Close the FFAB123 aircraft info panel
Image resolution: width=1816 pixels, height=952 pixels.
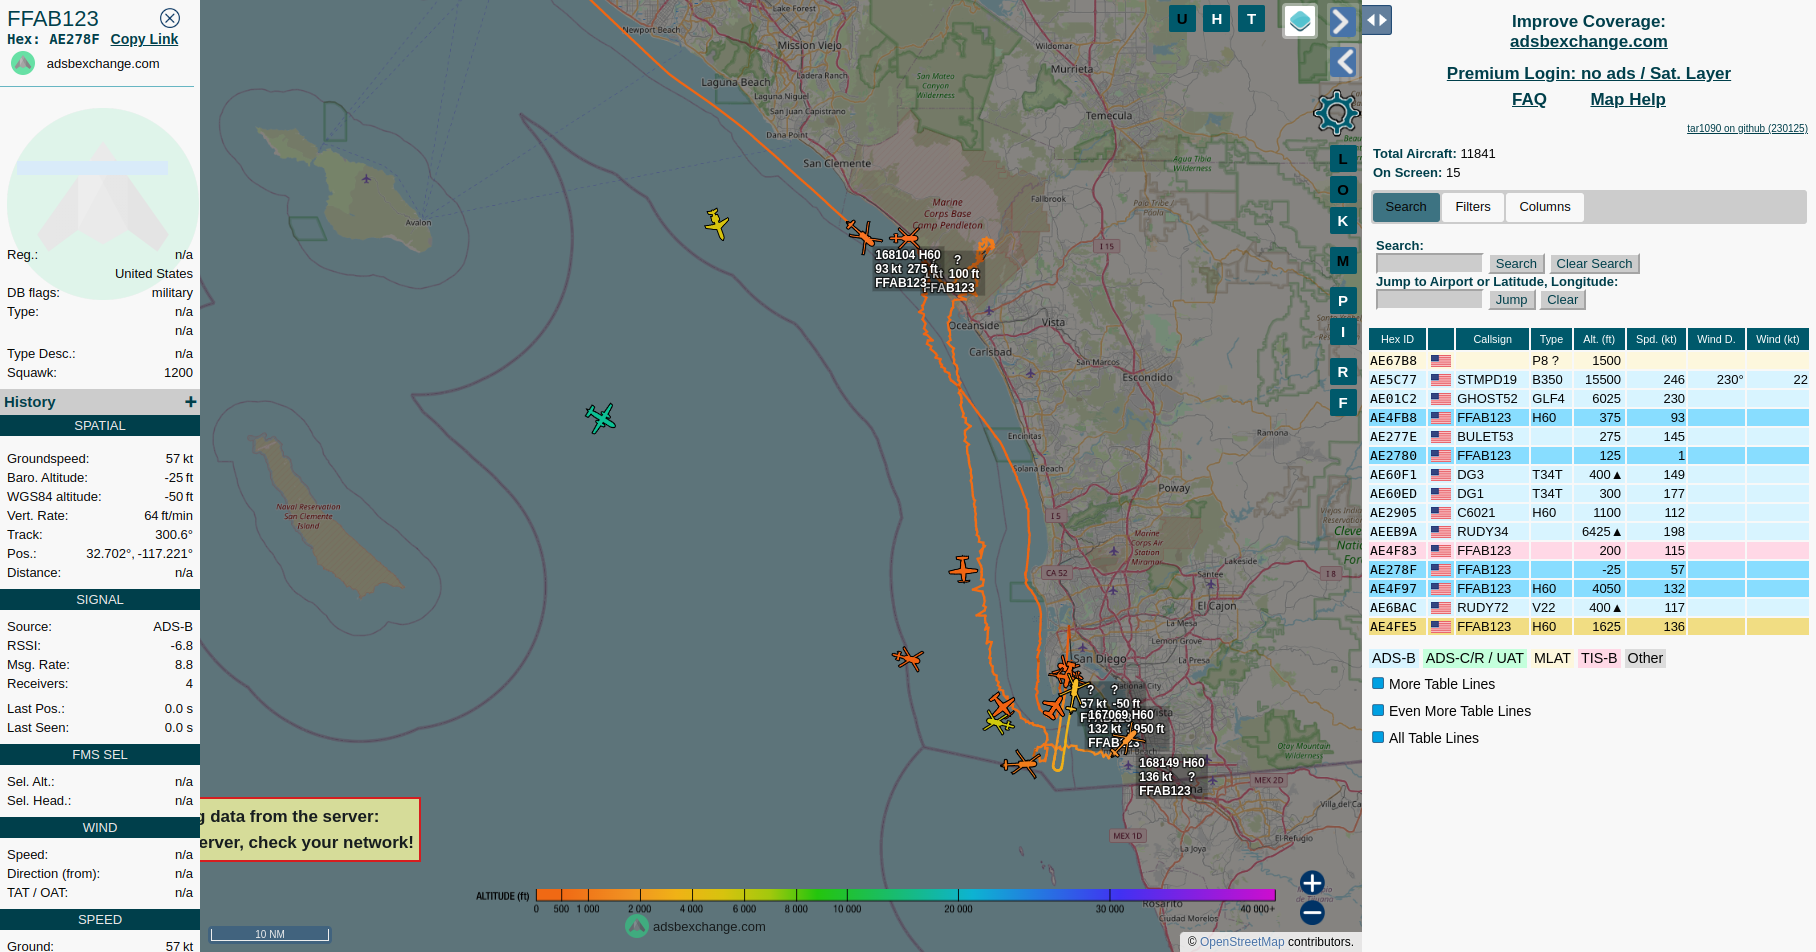tap(170, 18)
